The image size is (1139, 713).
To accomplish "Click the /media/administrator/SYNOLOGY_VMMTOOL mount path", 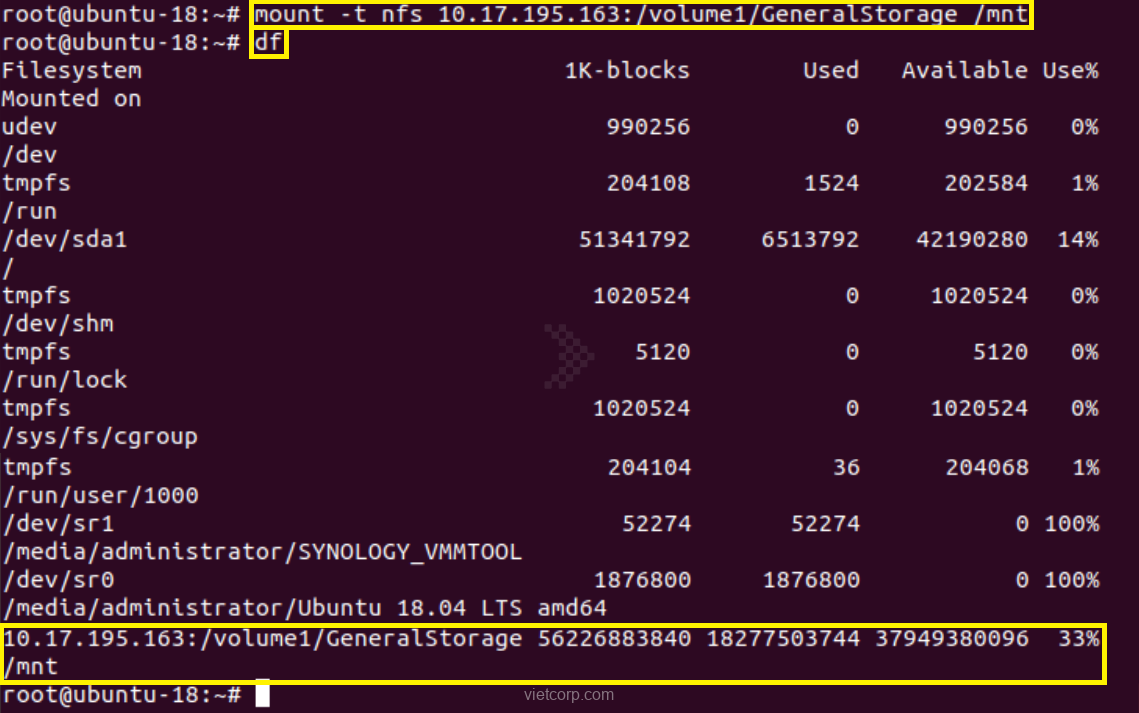I will [261, 552].
